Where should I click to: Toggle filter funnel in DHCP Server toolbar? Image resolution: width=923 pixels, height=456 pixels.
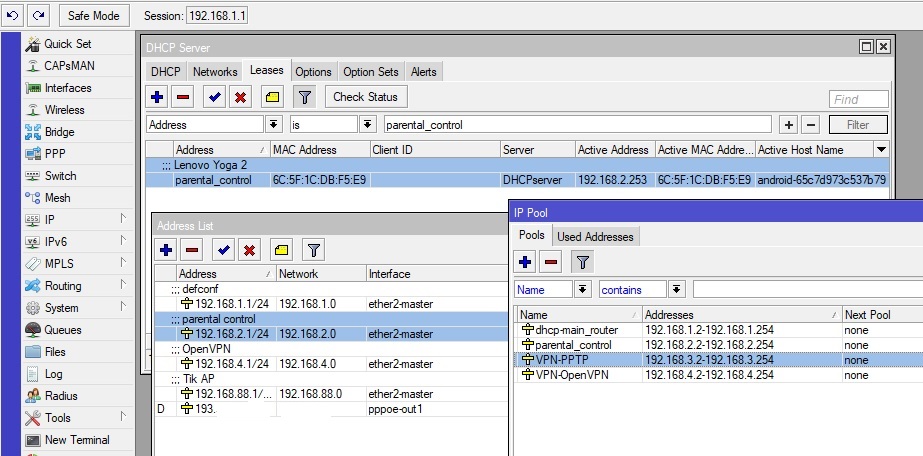click(x=304, y=97)
